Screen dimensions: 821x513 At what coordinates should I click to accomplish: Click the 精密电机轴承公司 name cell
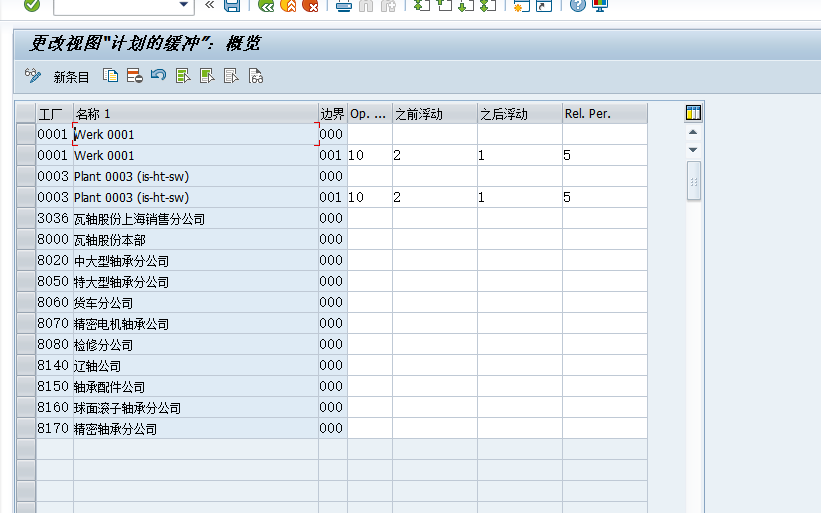[196, 323]
